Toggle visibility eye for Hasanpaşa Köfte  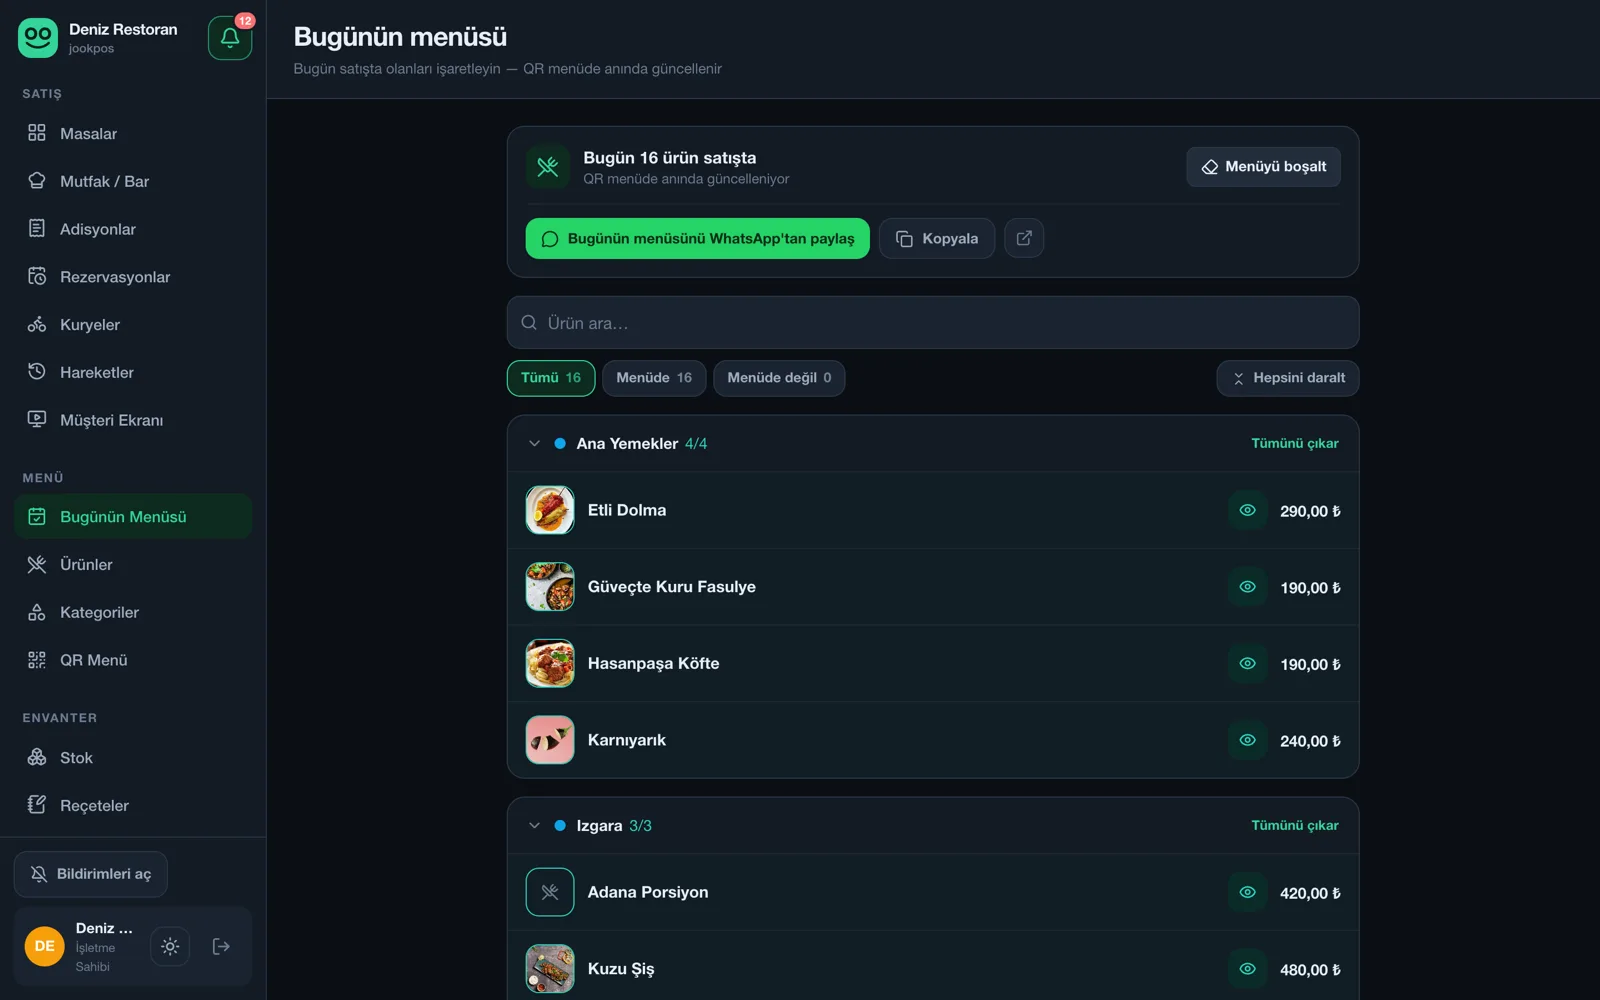(1248, 663)
